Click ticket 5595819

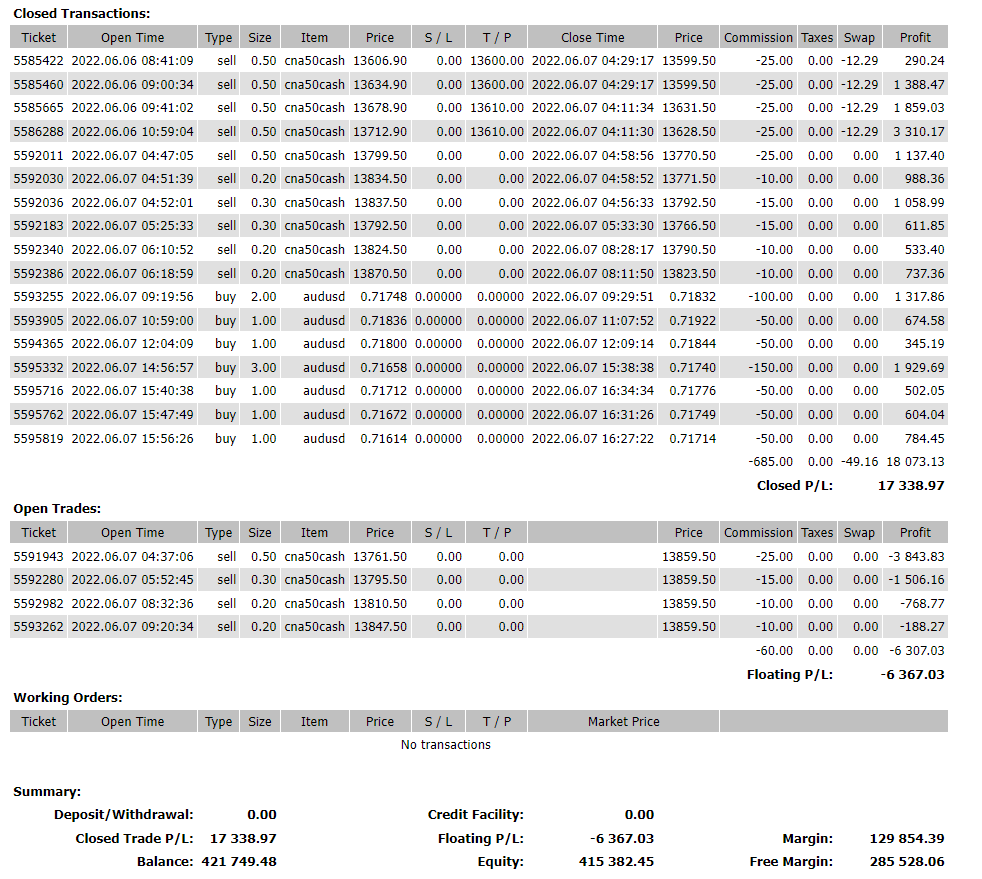tap(38, 439)
